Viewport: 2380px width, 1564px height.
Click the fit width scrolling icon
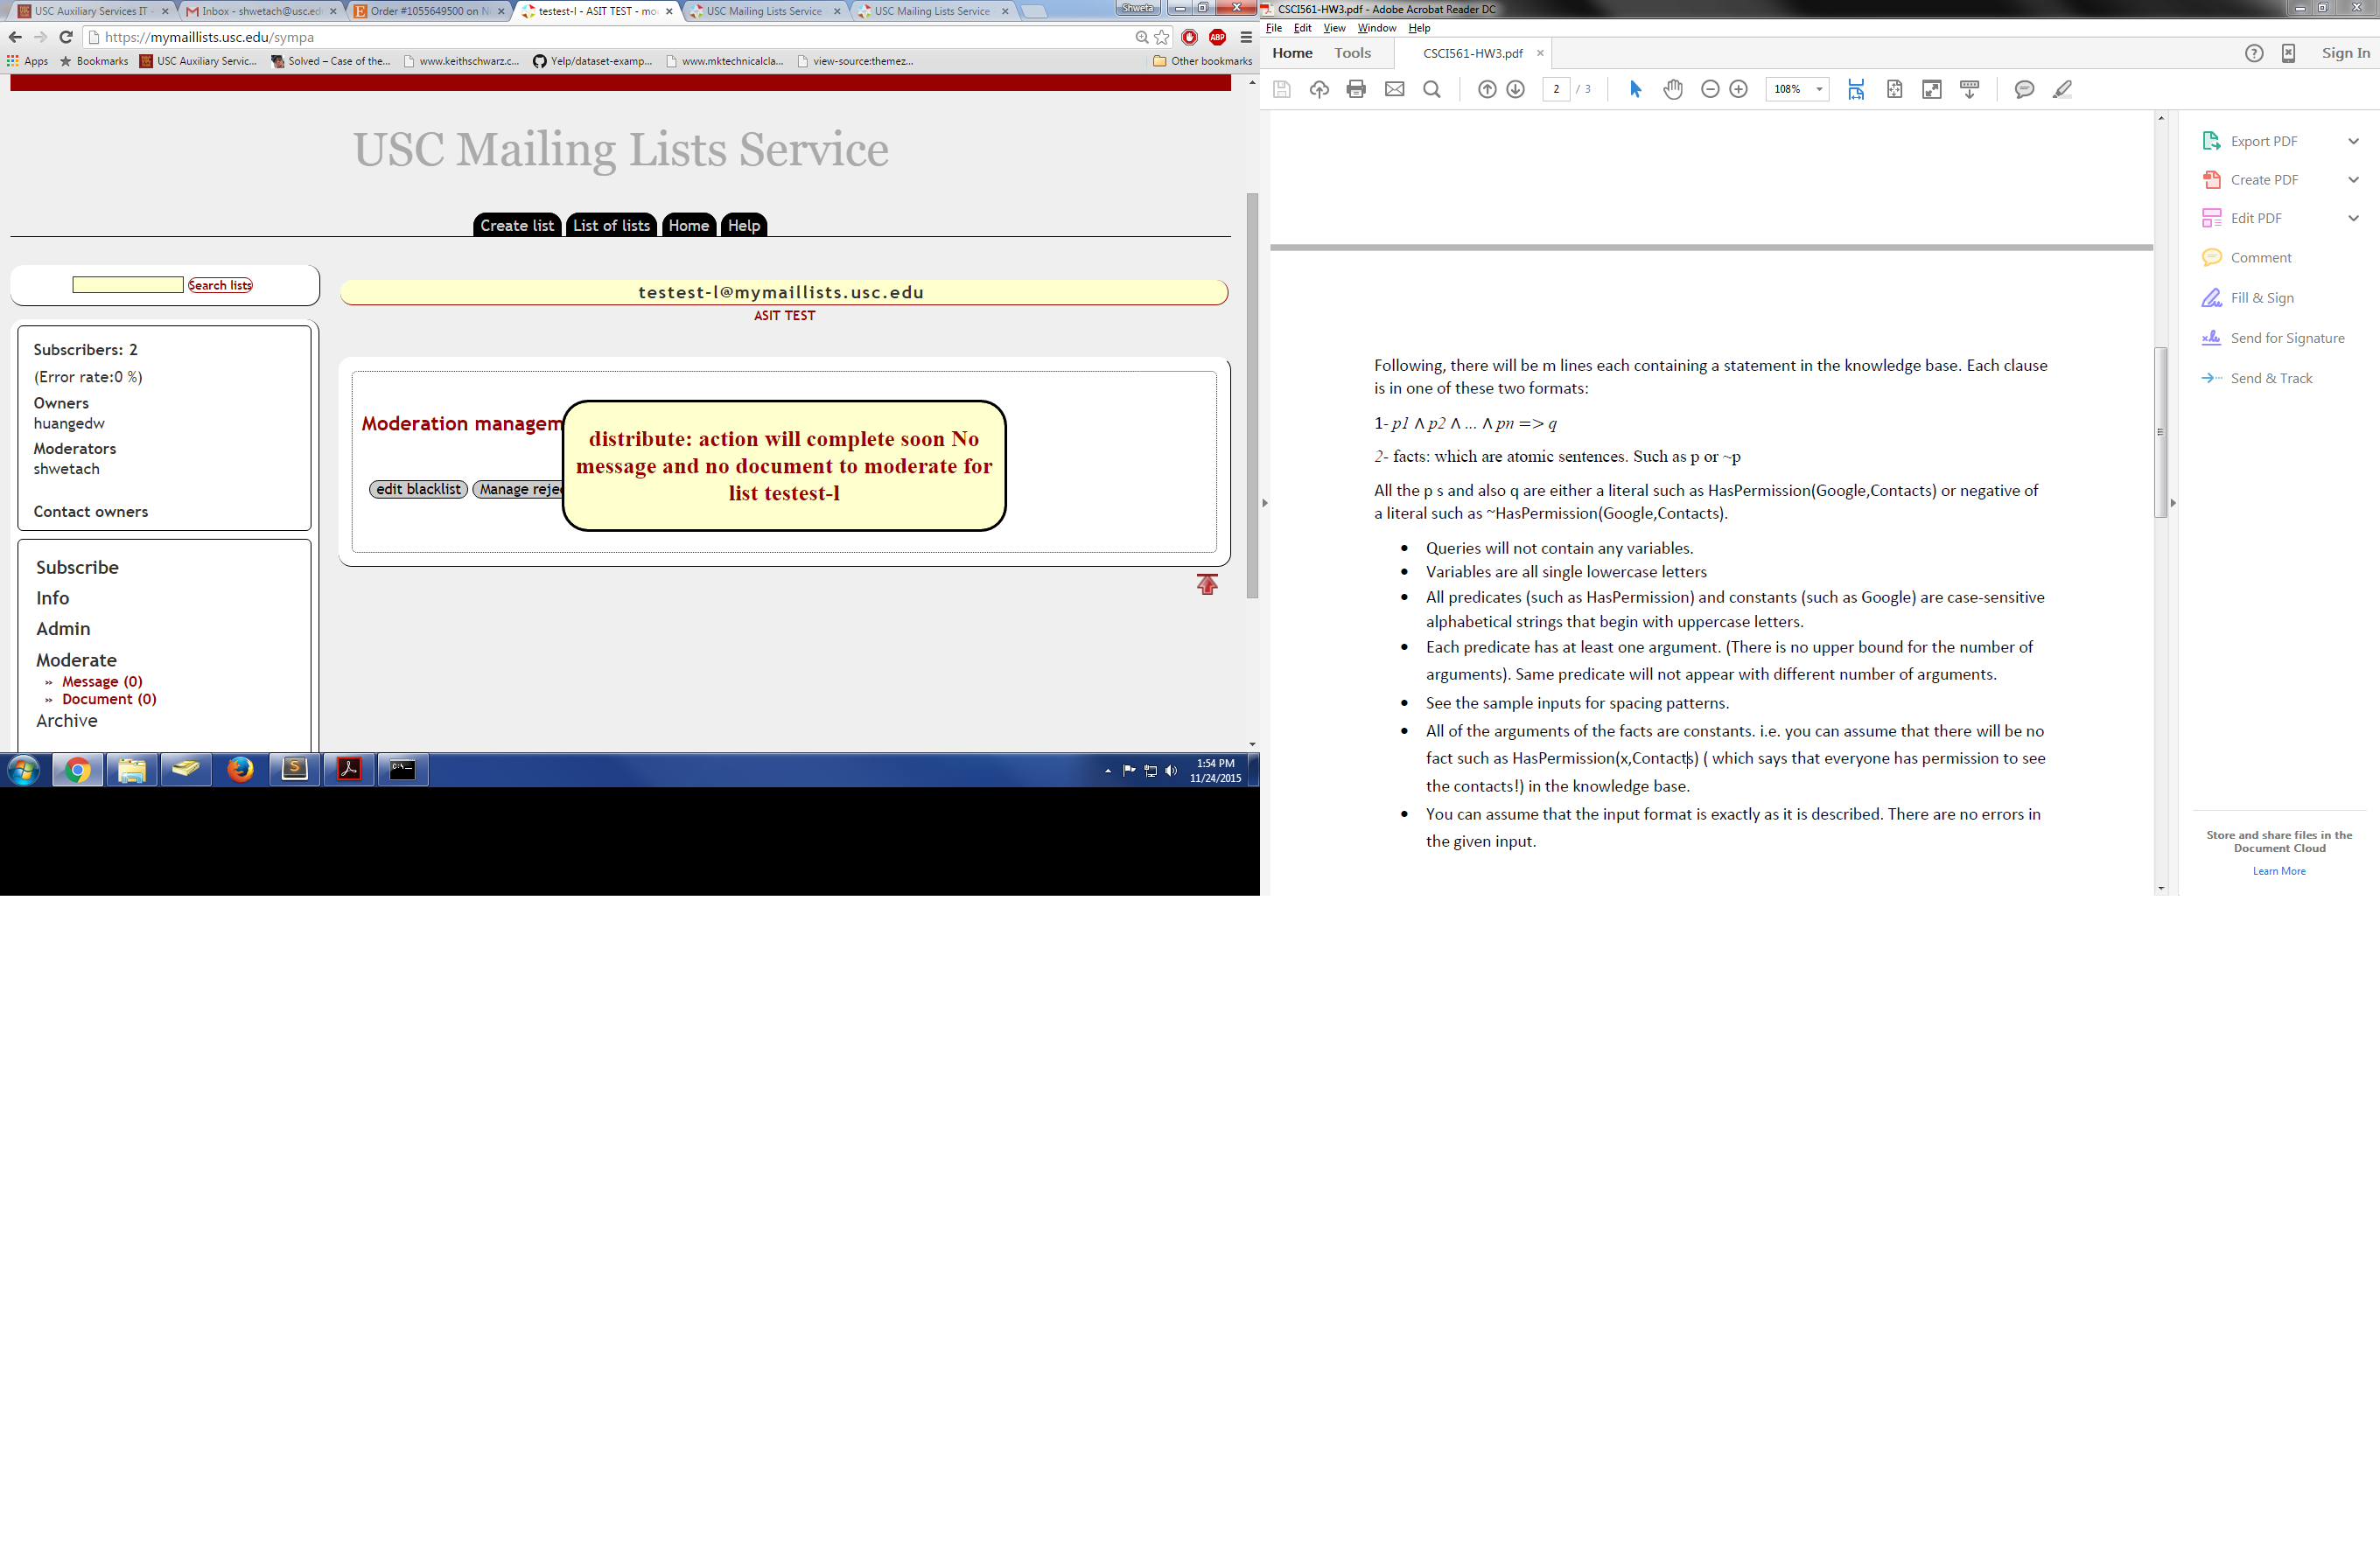click(1856, 89)
